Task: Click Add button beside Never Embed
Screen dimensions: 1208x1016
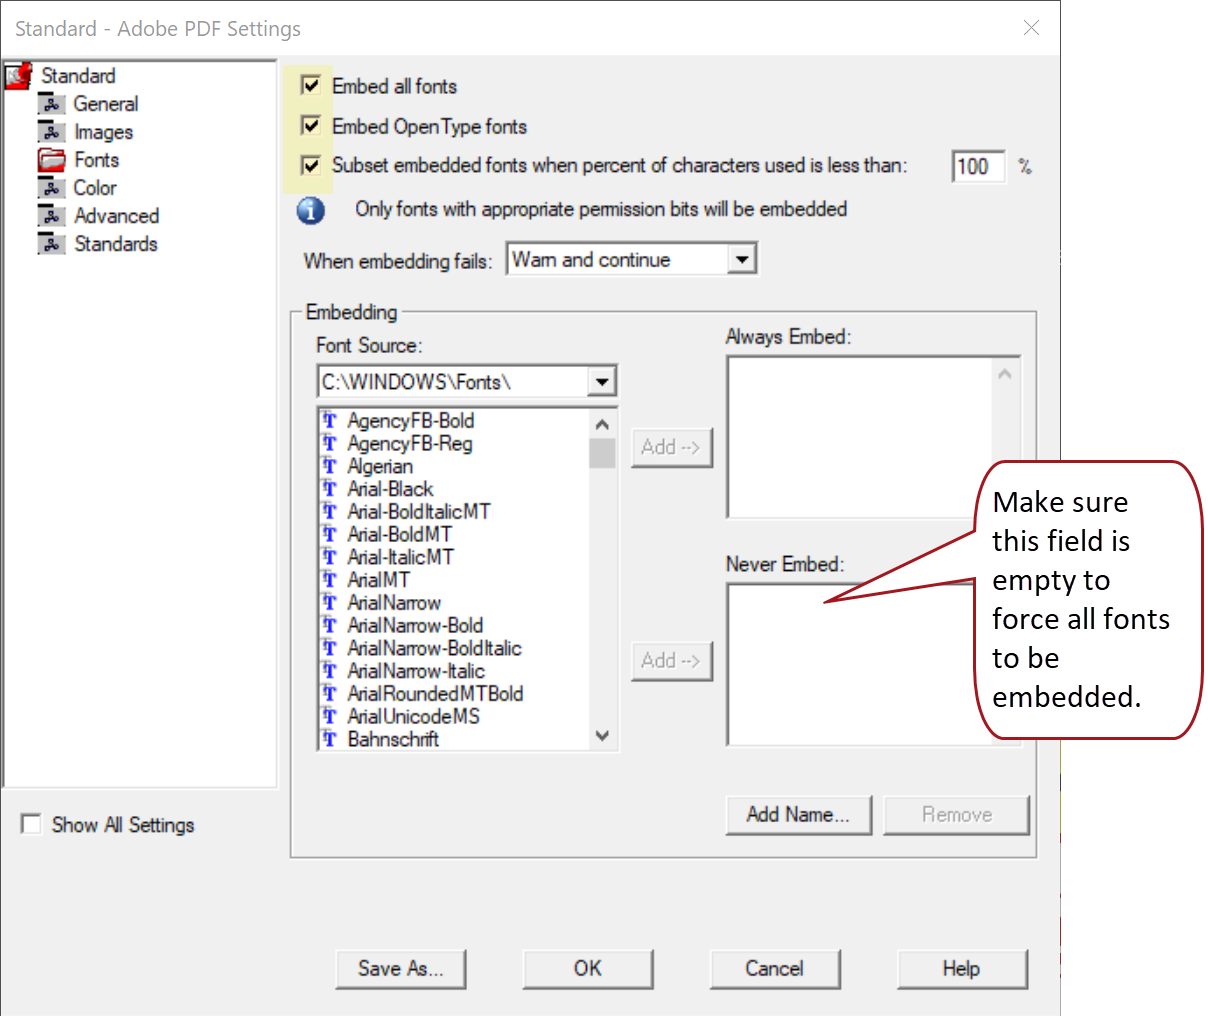Action: (672, 661)
